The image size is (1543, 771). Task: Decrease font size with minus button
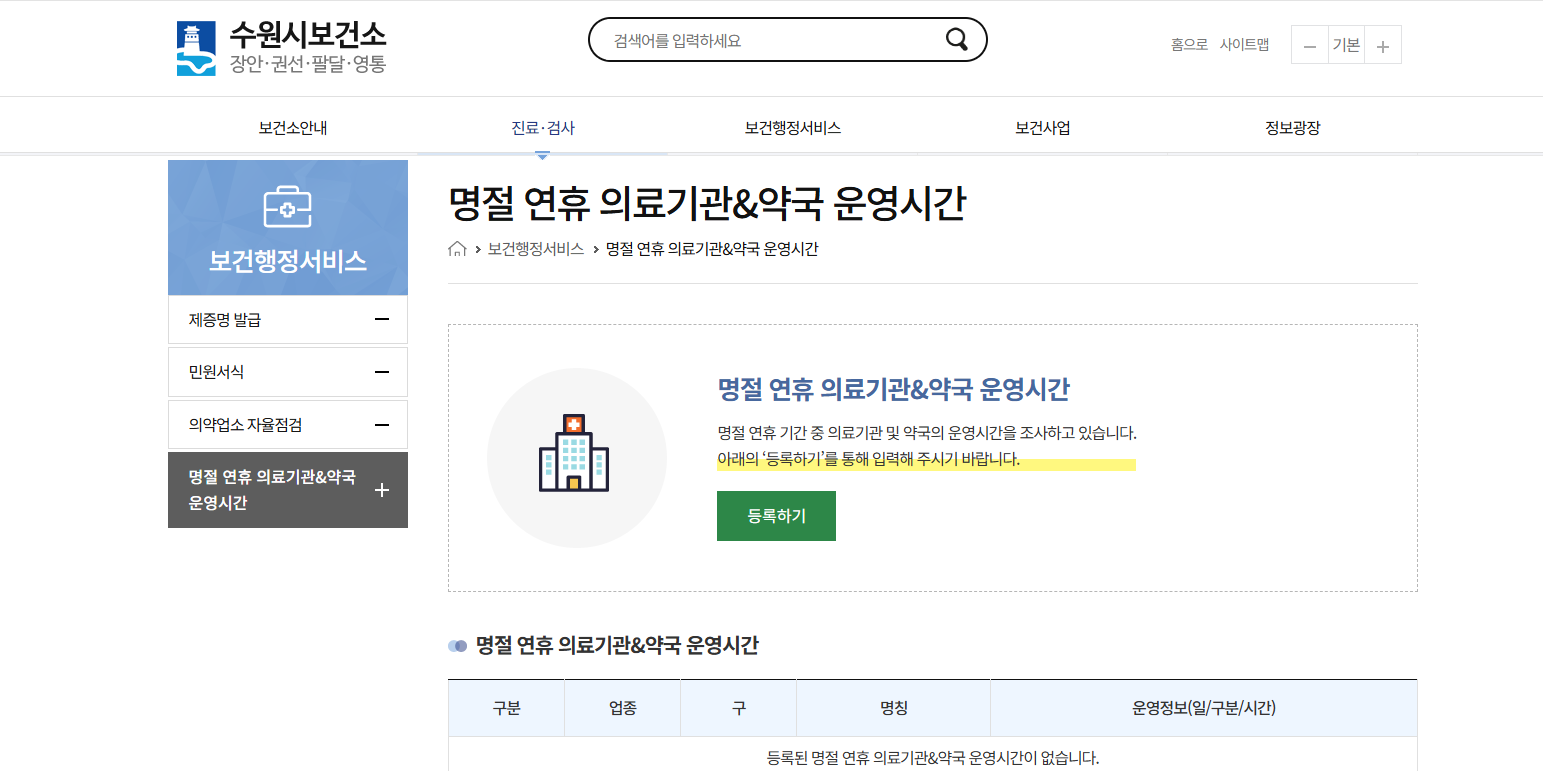(x=1310, y=46)
